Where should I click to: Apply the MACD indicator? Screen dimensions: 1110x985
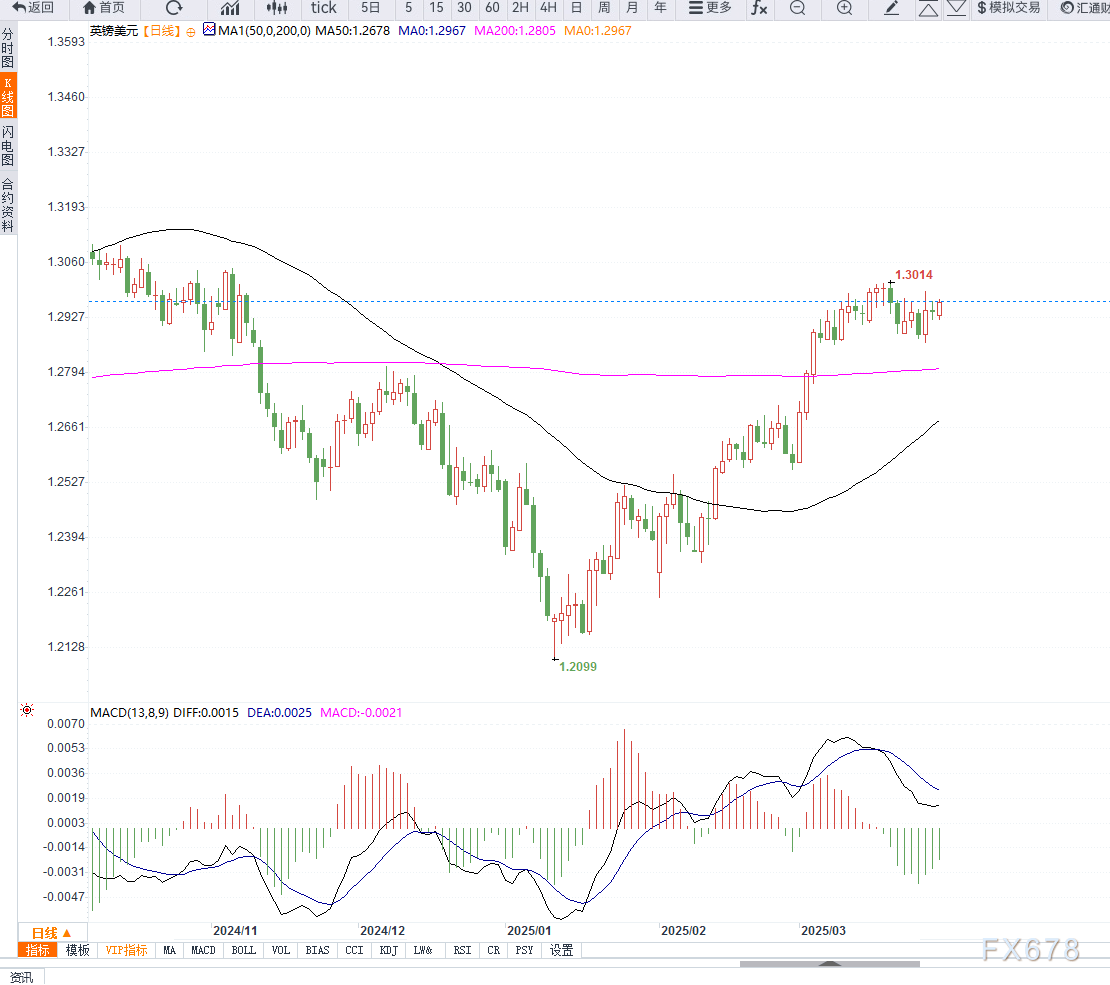coord(203,950)
